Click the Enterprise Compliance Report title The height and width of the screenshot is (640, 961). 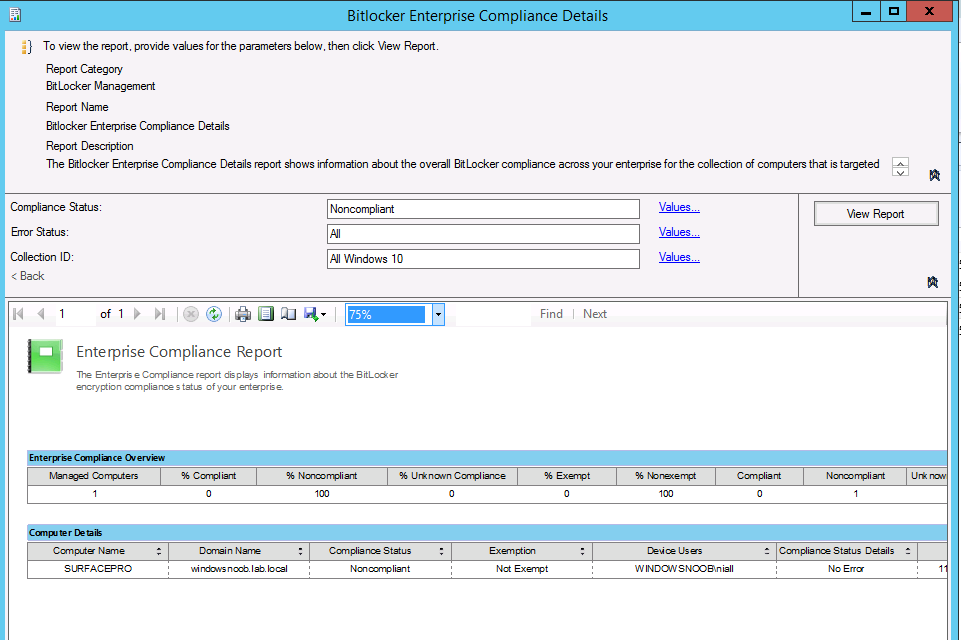point(179,352)
